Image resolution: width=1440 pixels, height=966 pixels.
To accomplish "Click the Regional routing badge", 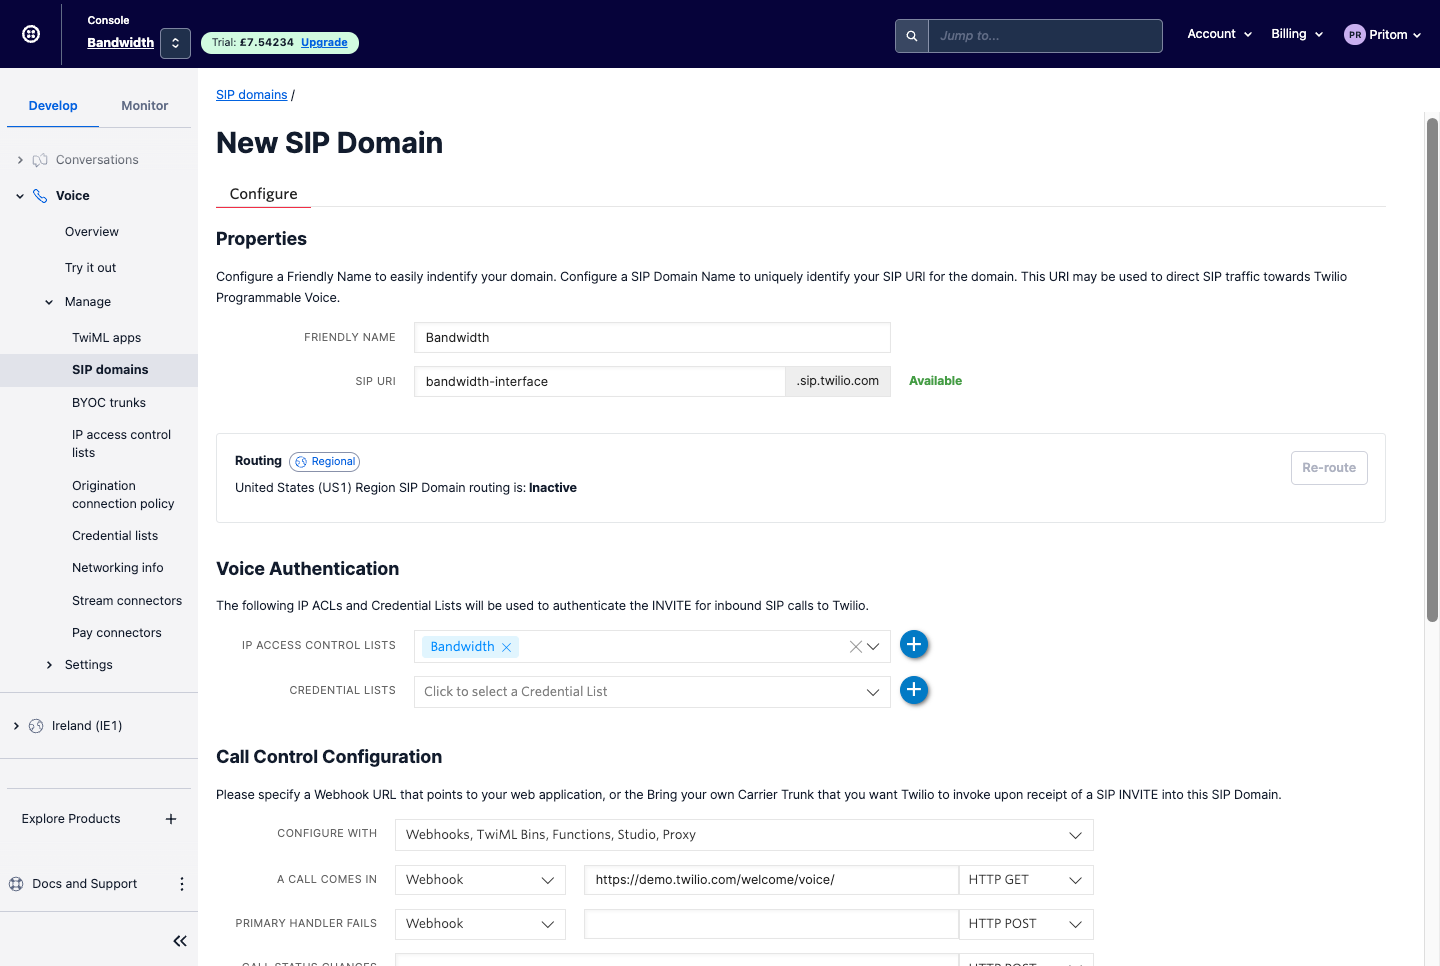I will point(325,462).
